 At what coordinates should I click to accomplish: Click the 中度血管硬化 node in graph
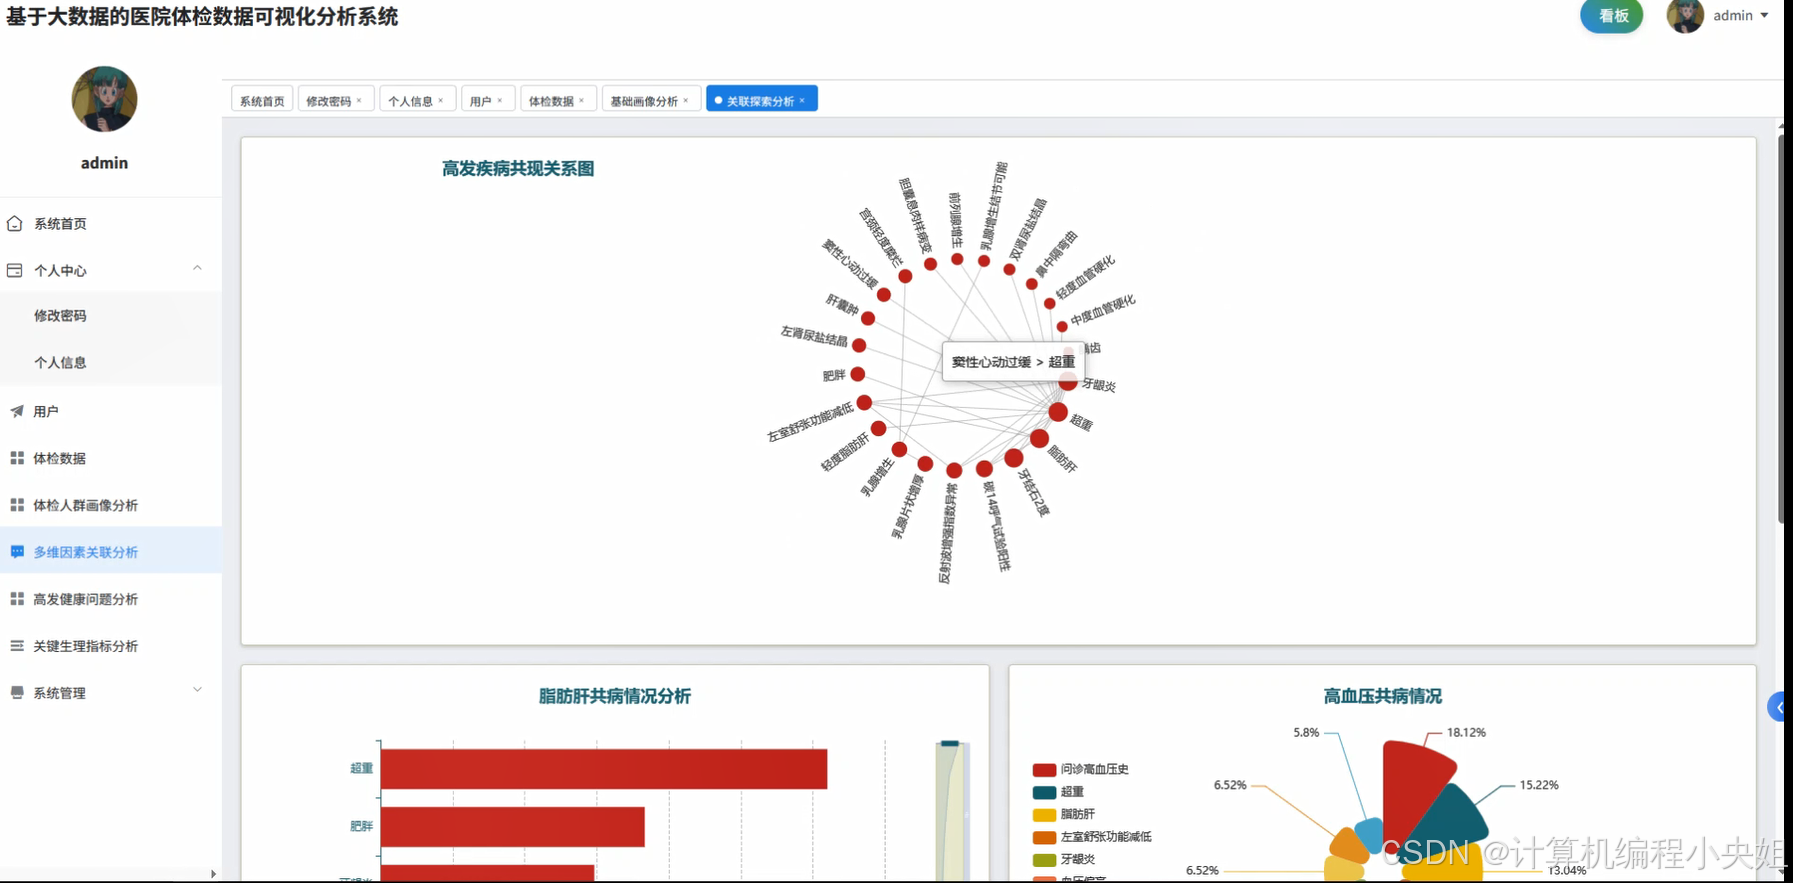1062,326
